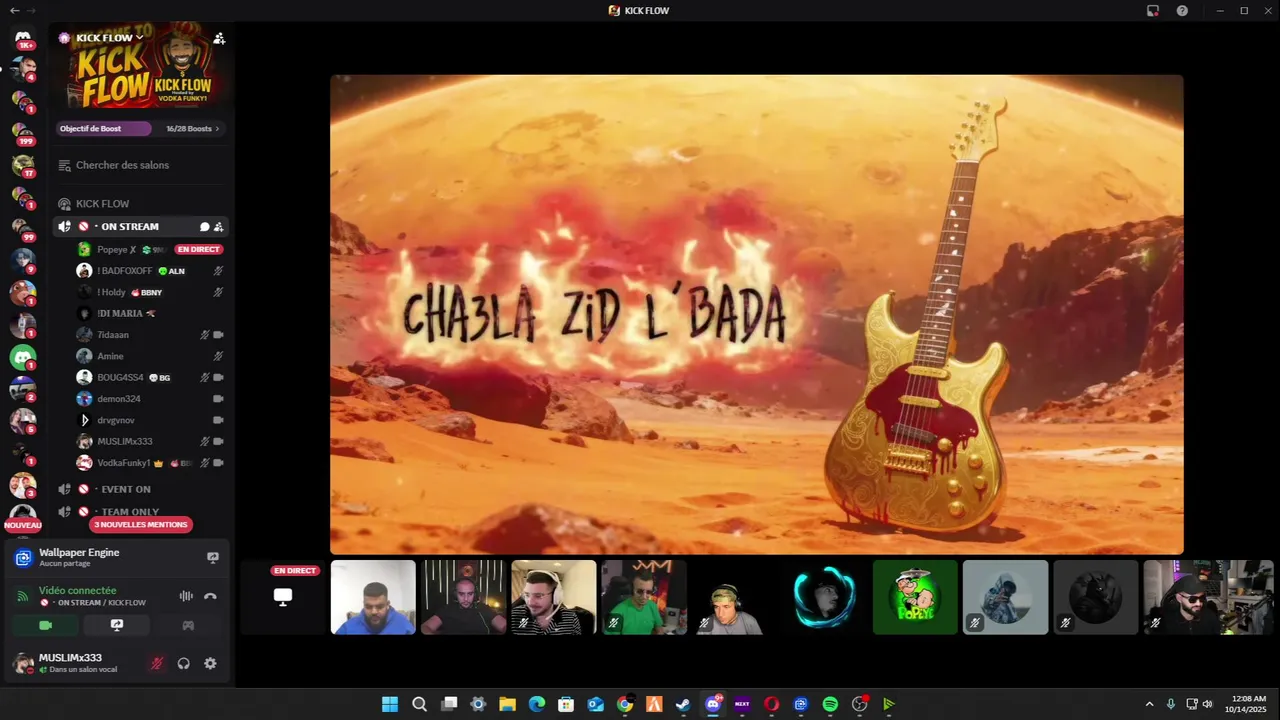
Task: Open server icon with 17 badge
Action: (23, 164)
